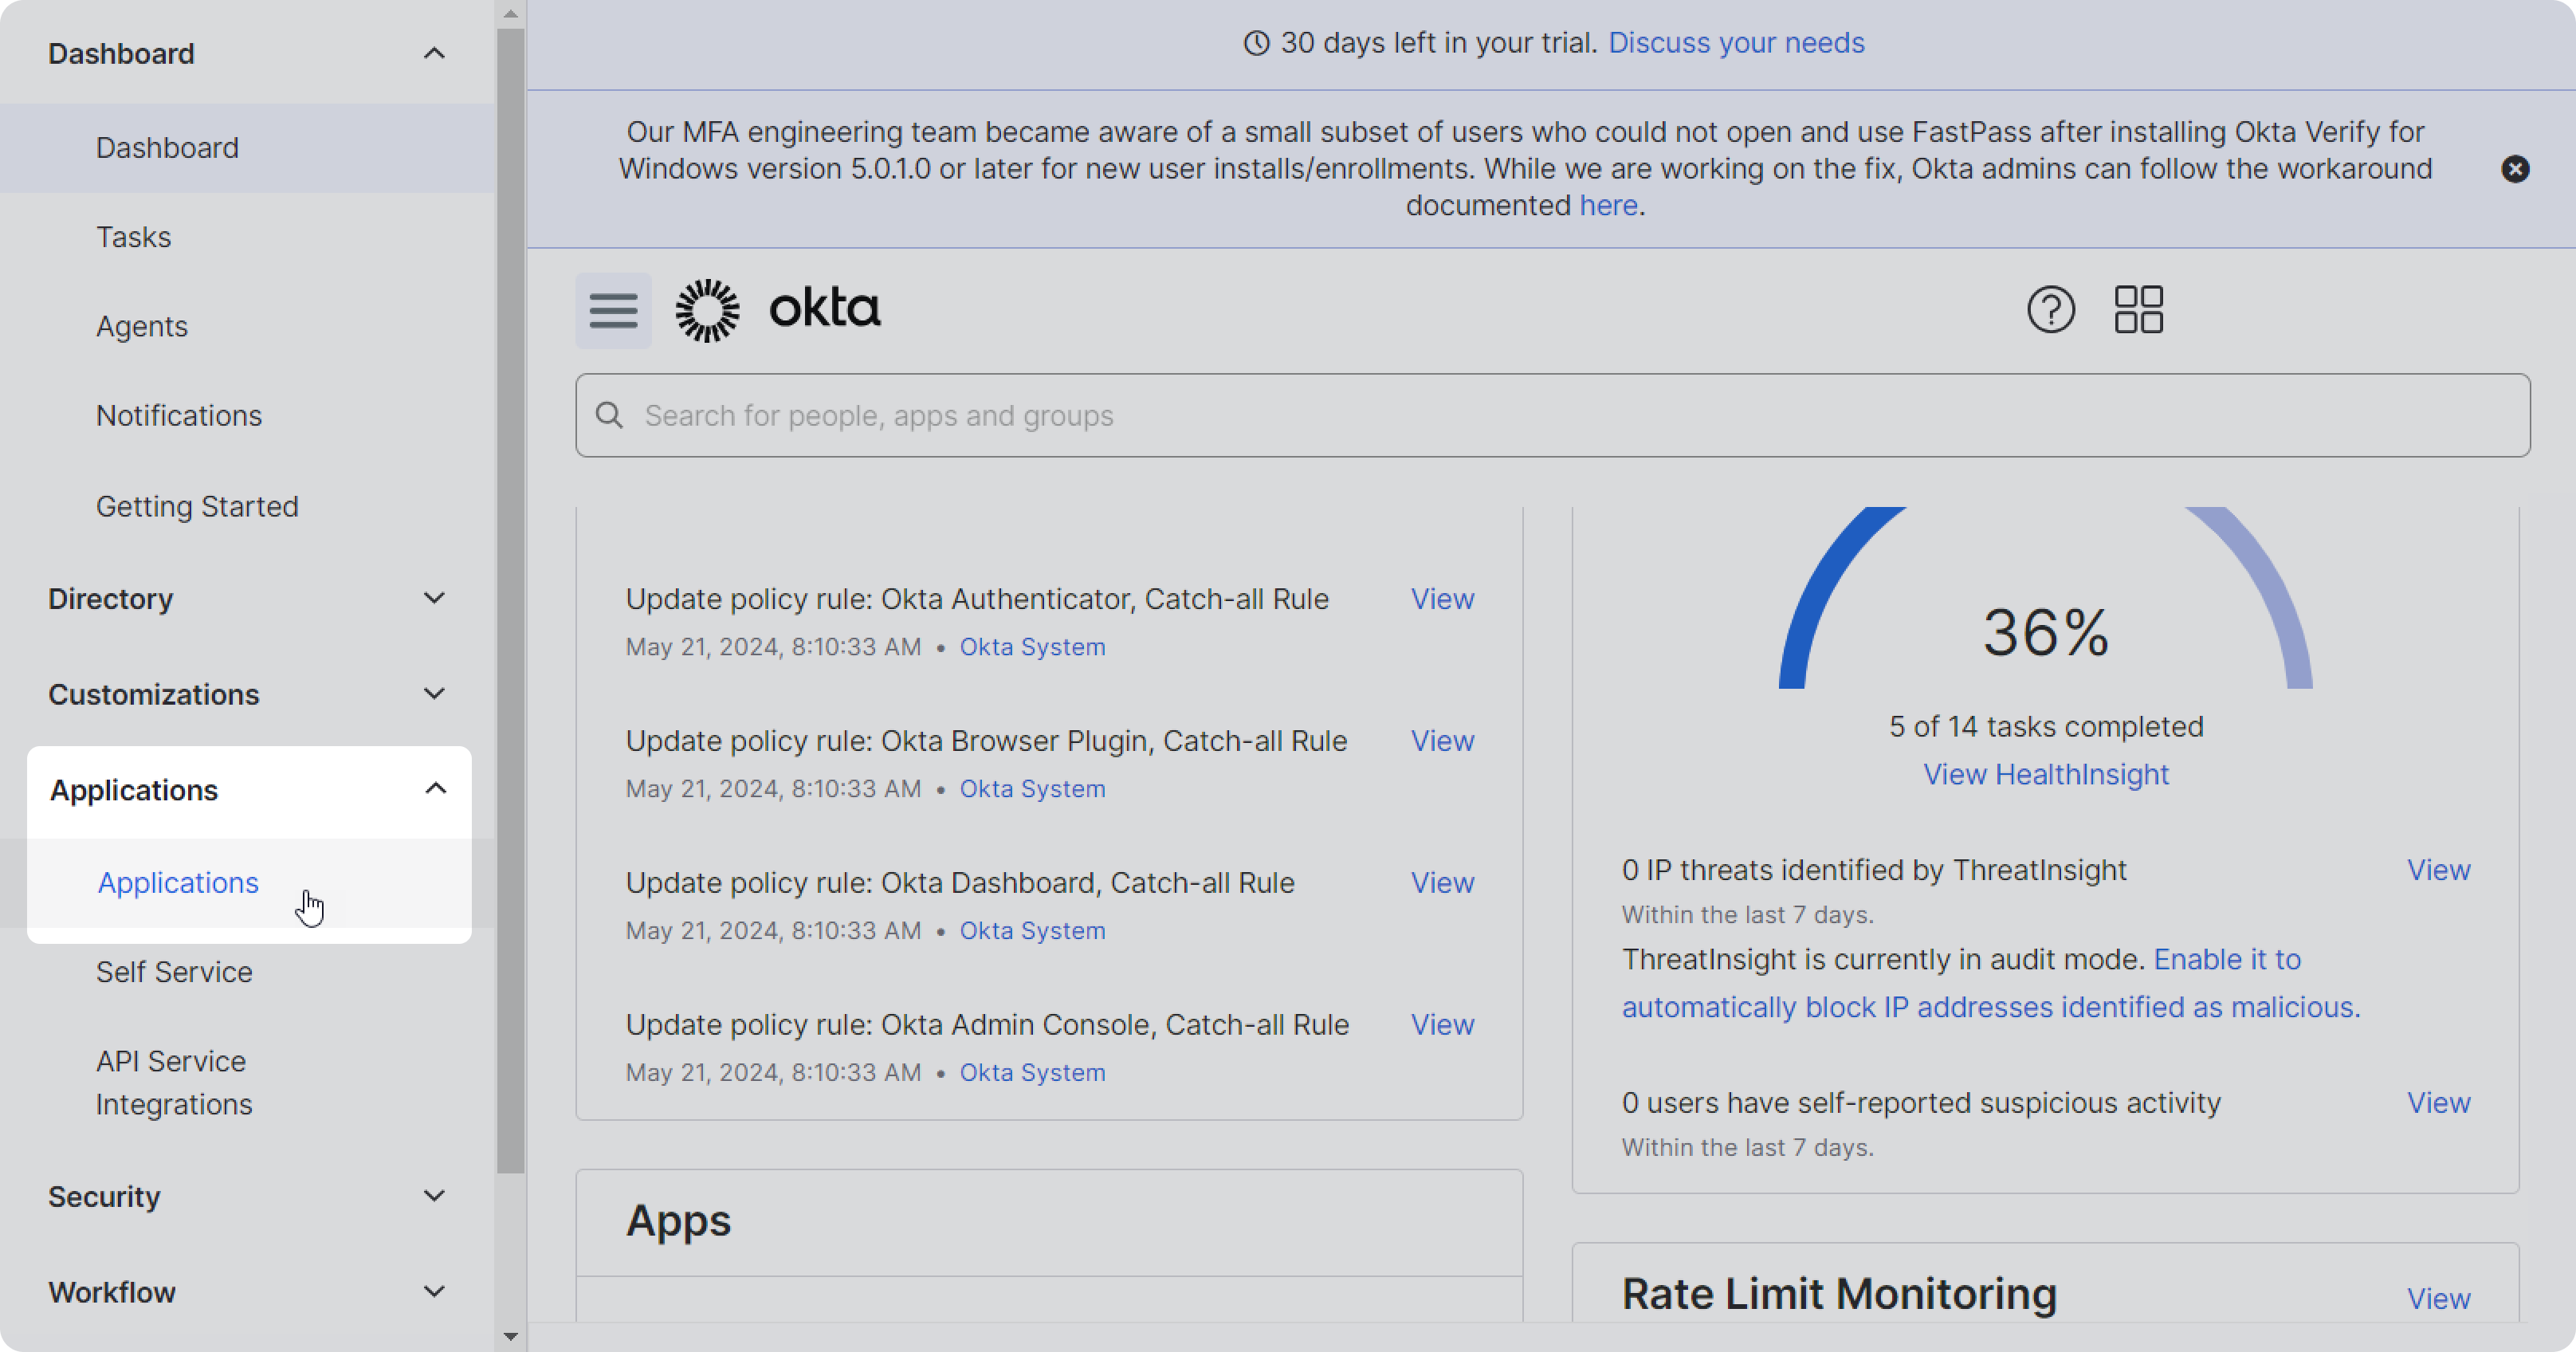Click the Customizations heading
This screenshot has height=1352, width=2576.
pyautogui.click(x=153, y=694)
